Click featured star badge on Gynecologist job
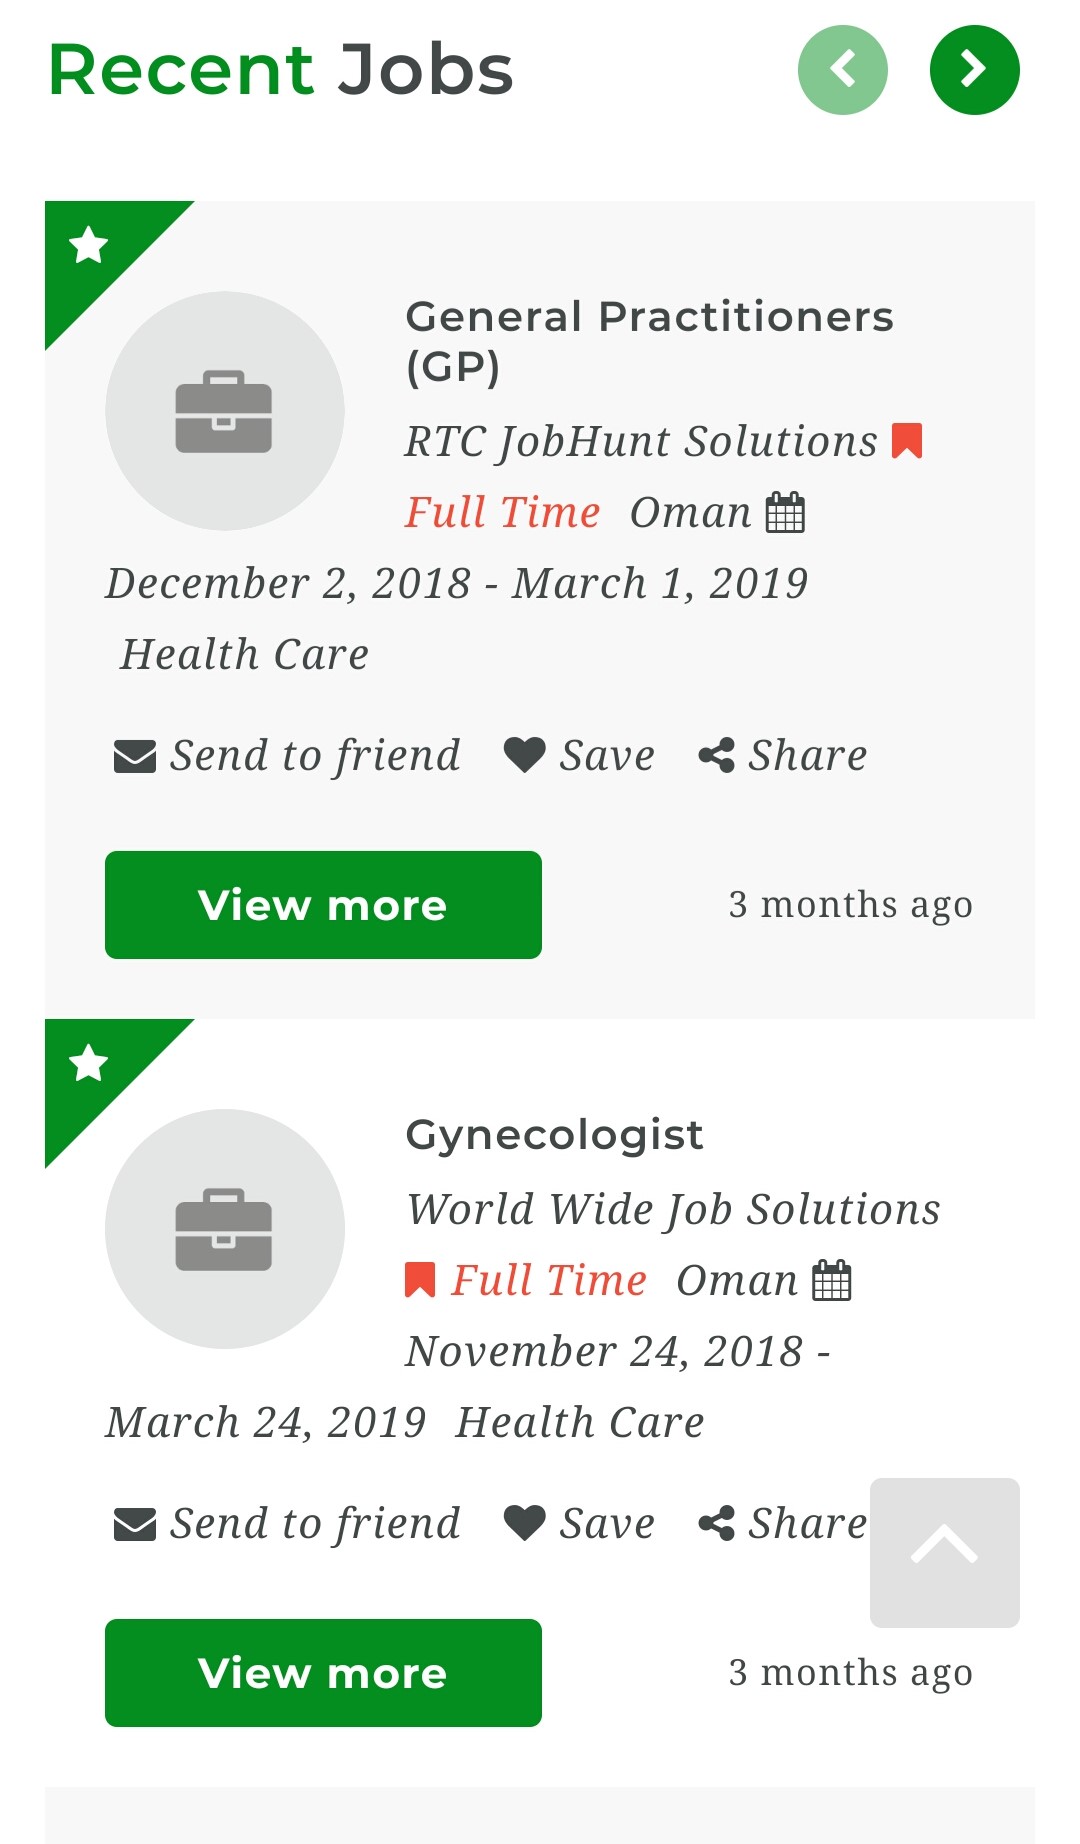The height and width of the screenshot is (1844, 1080). pyautogui.click(x=89, y=1063)
